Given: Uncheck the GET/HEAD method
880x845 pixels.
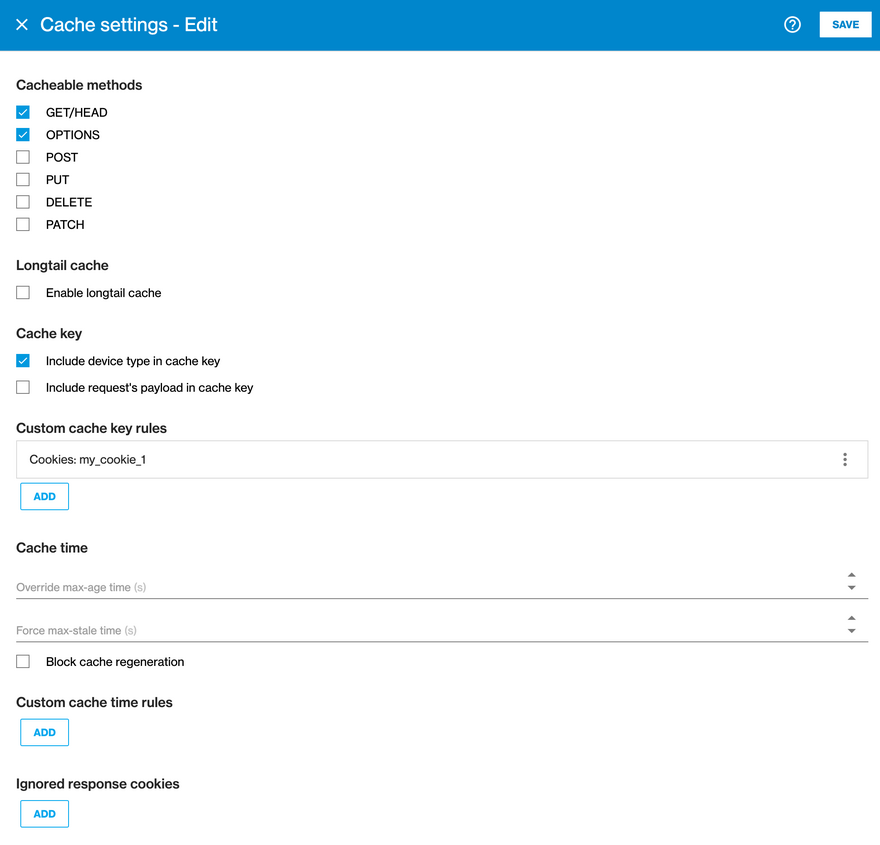Looking at the screenshot, I should point(22,112).
